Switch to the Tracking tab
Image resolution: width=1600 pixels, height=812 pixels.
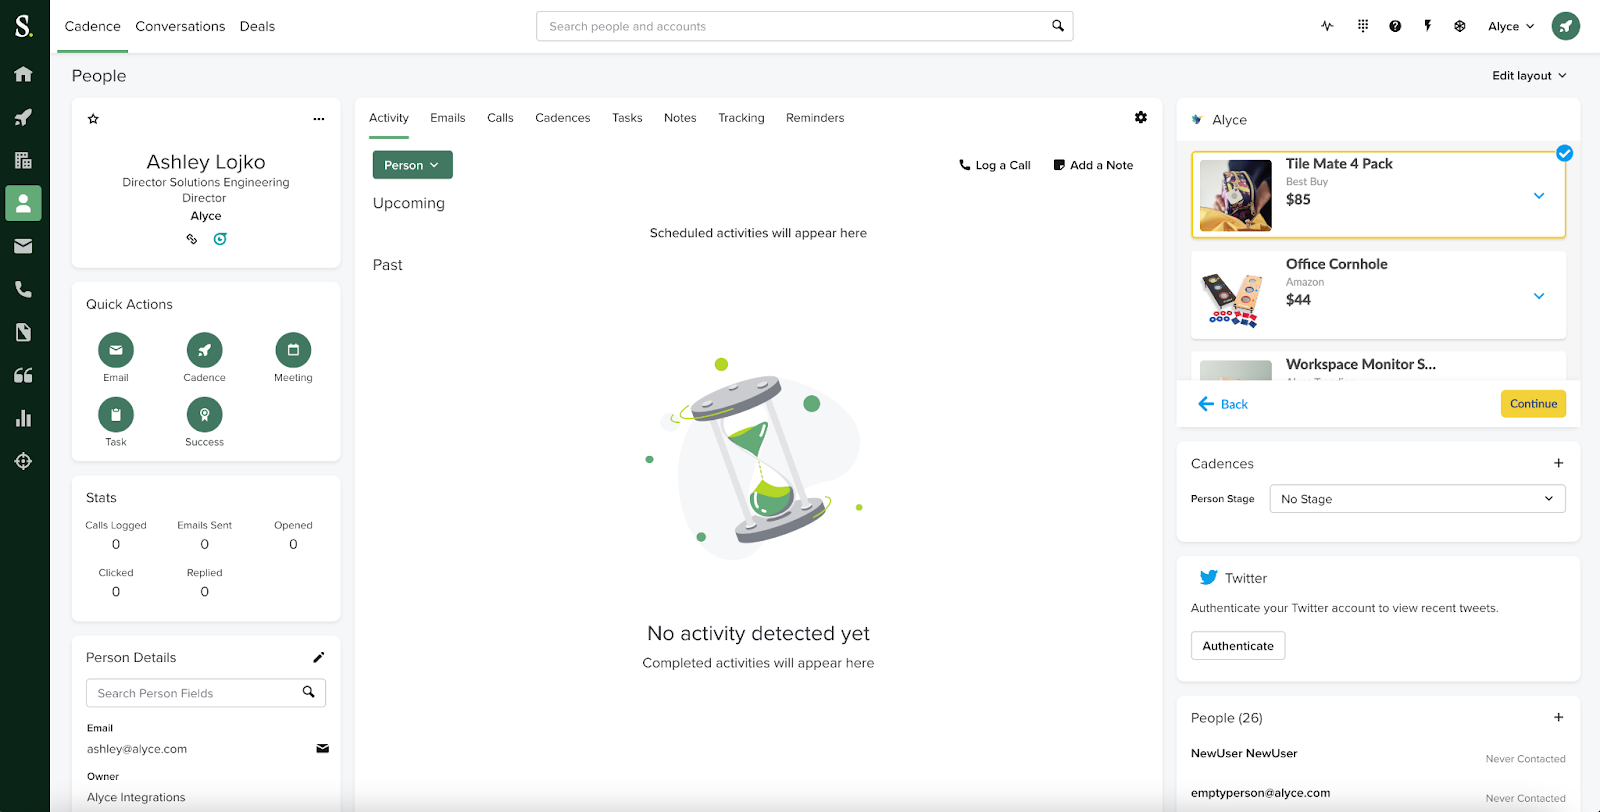click(x=741, y=118)
